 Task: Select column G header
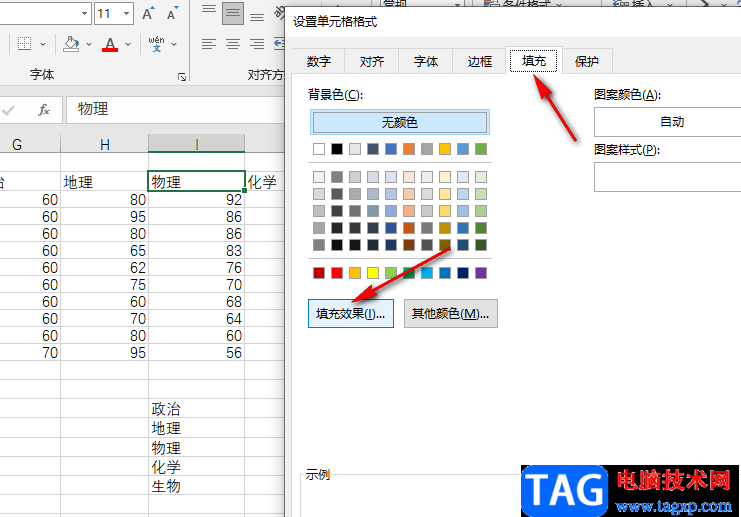coord(30,144)
